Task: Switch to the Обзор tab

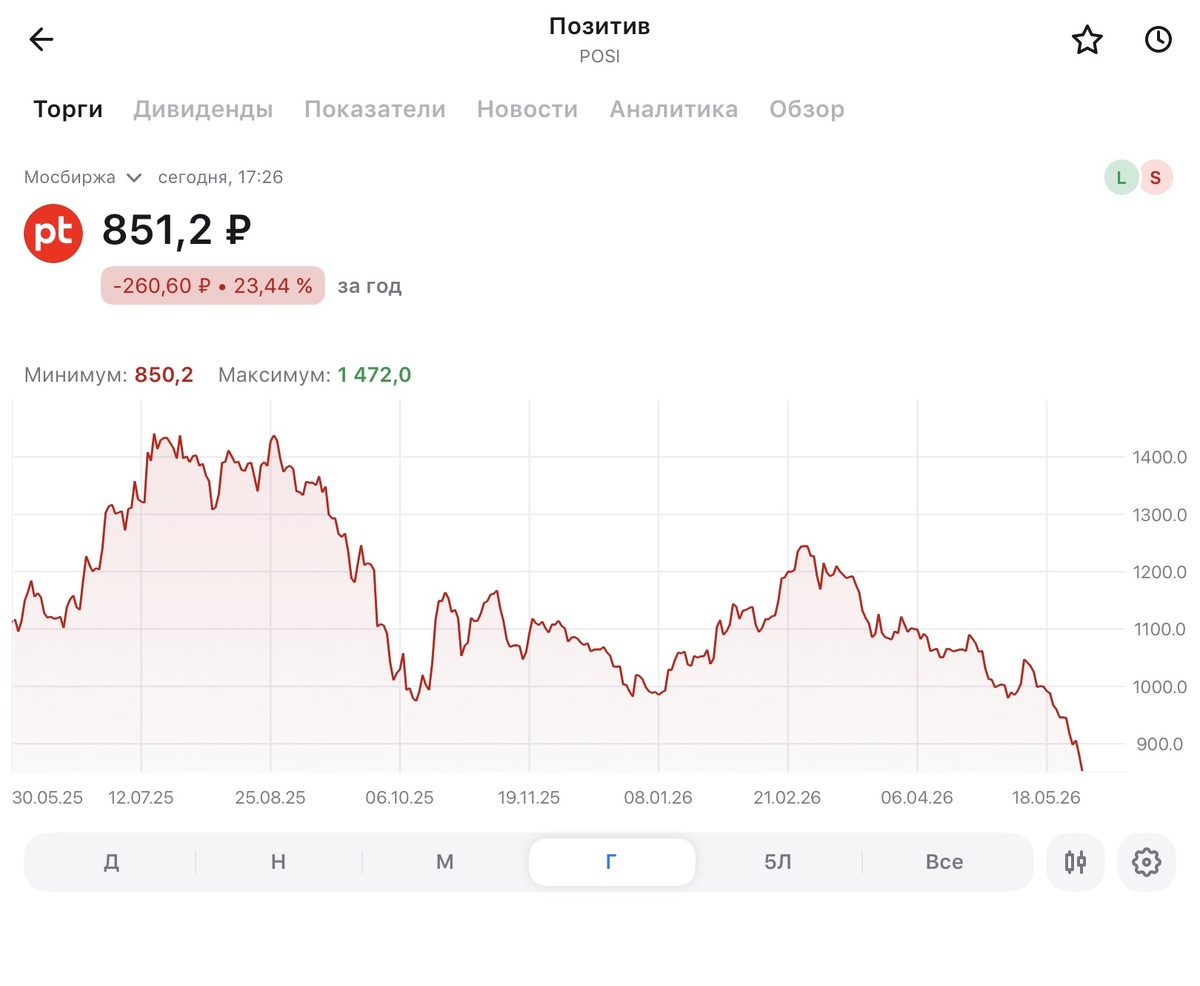Action: 807,109
